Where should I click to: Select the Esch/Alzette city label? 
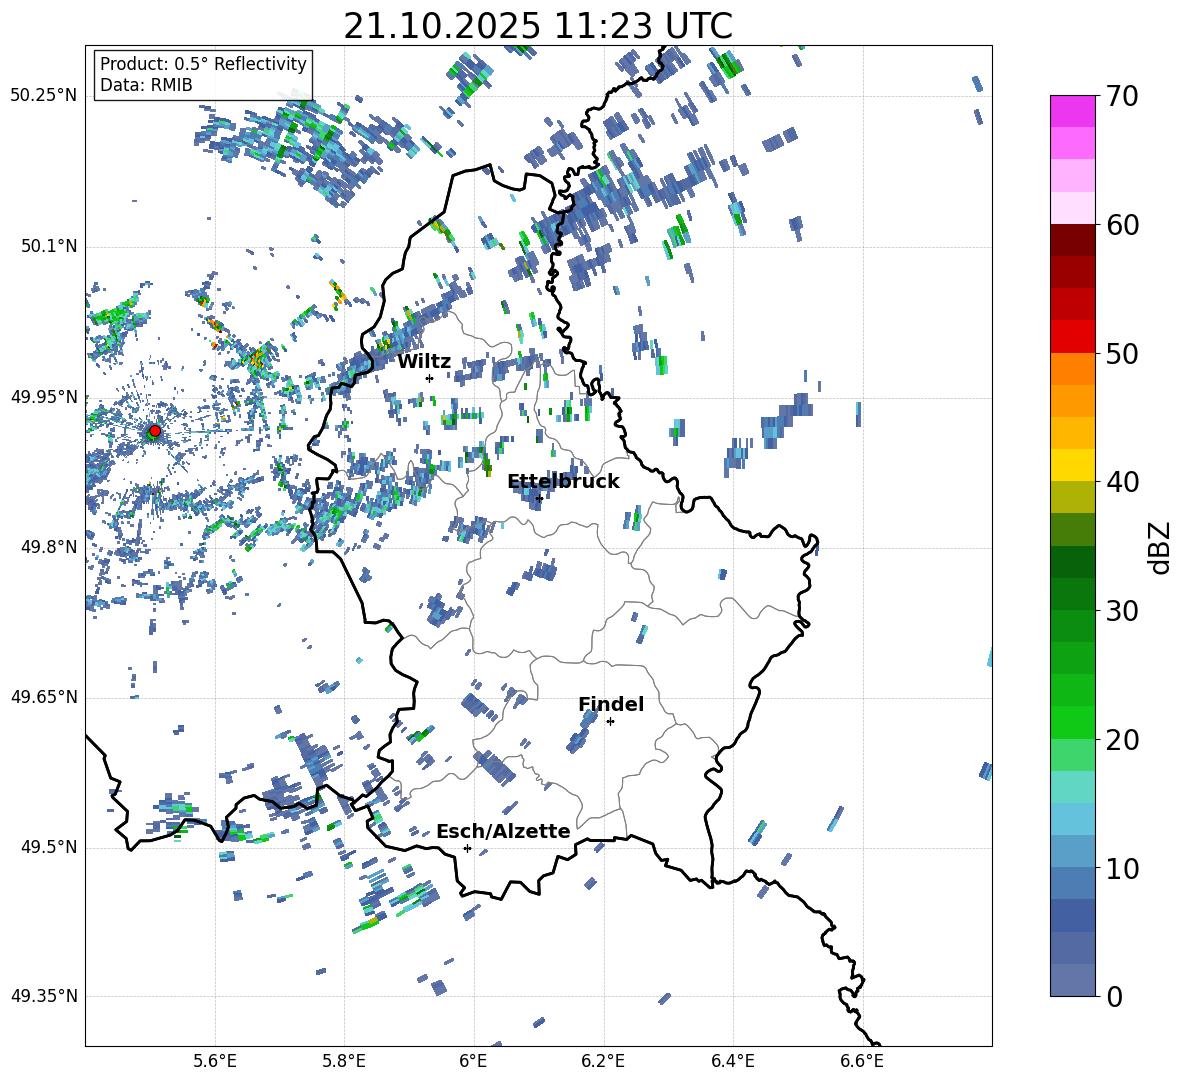pyautogui.click(x=502, y=831)
